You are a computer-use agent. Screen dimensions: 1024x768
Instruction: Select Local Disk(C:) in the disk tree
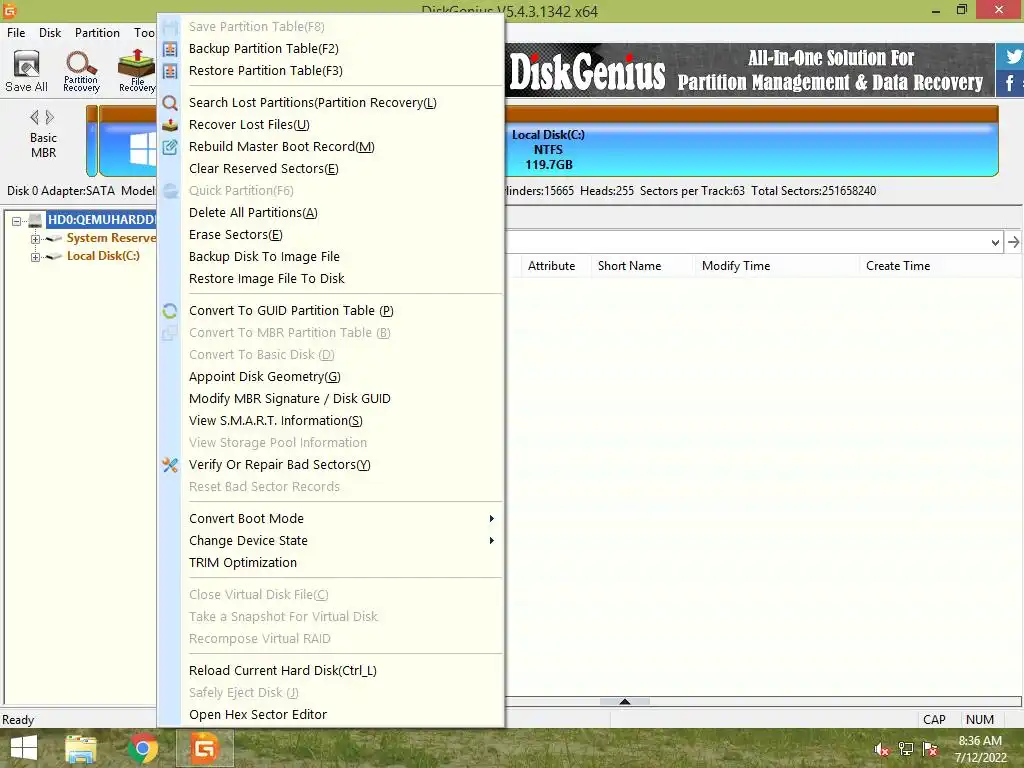pyautogui.click(x=103, y=256)
